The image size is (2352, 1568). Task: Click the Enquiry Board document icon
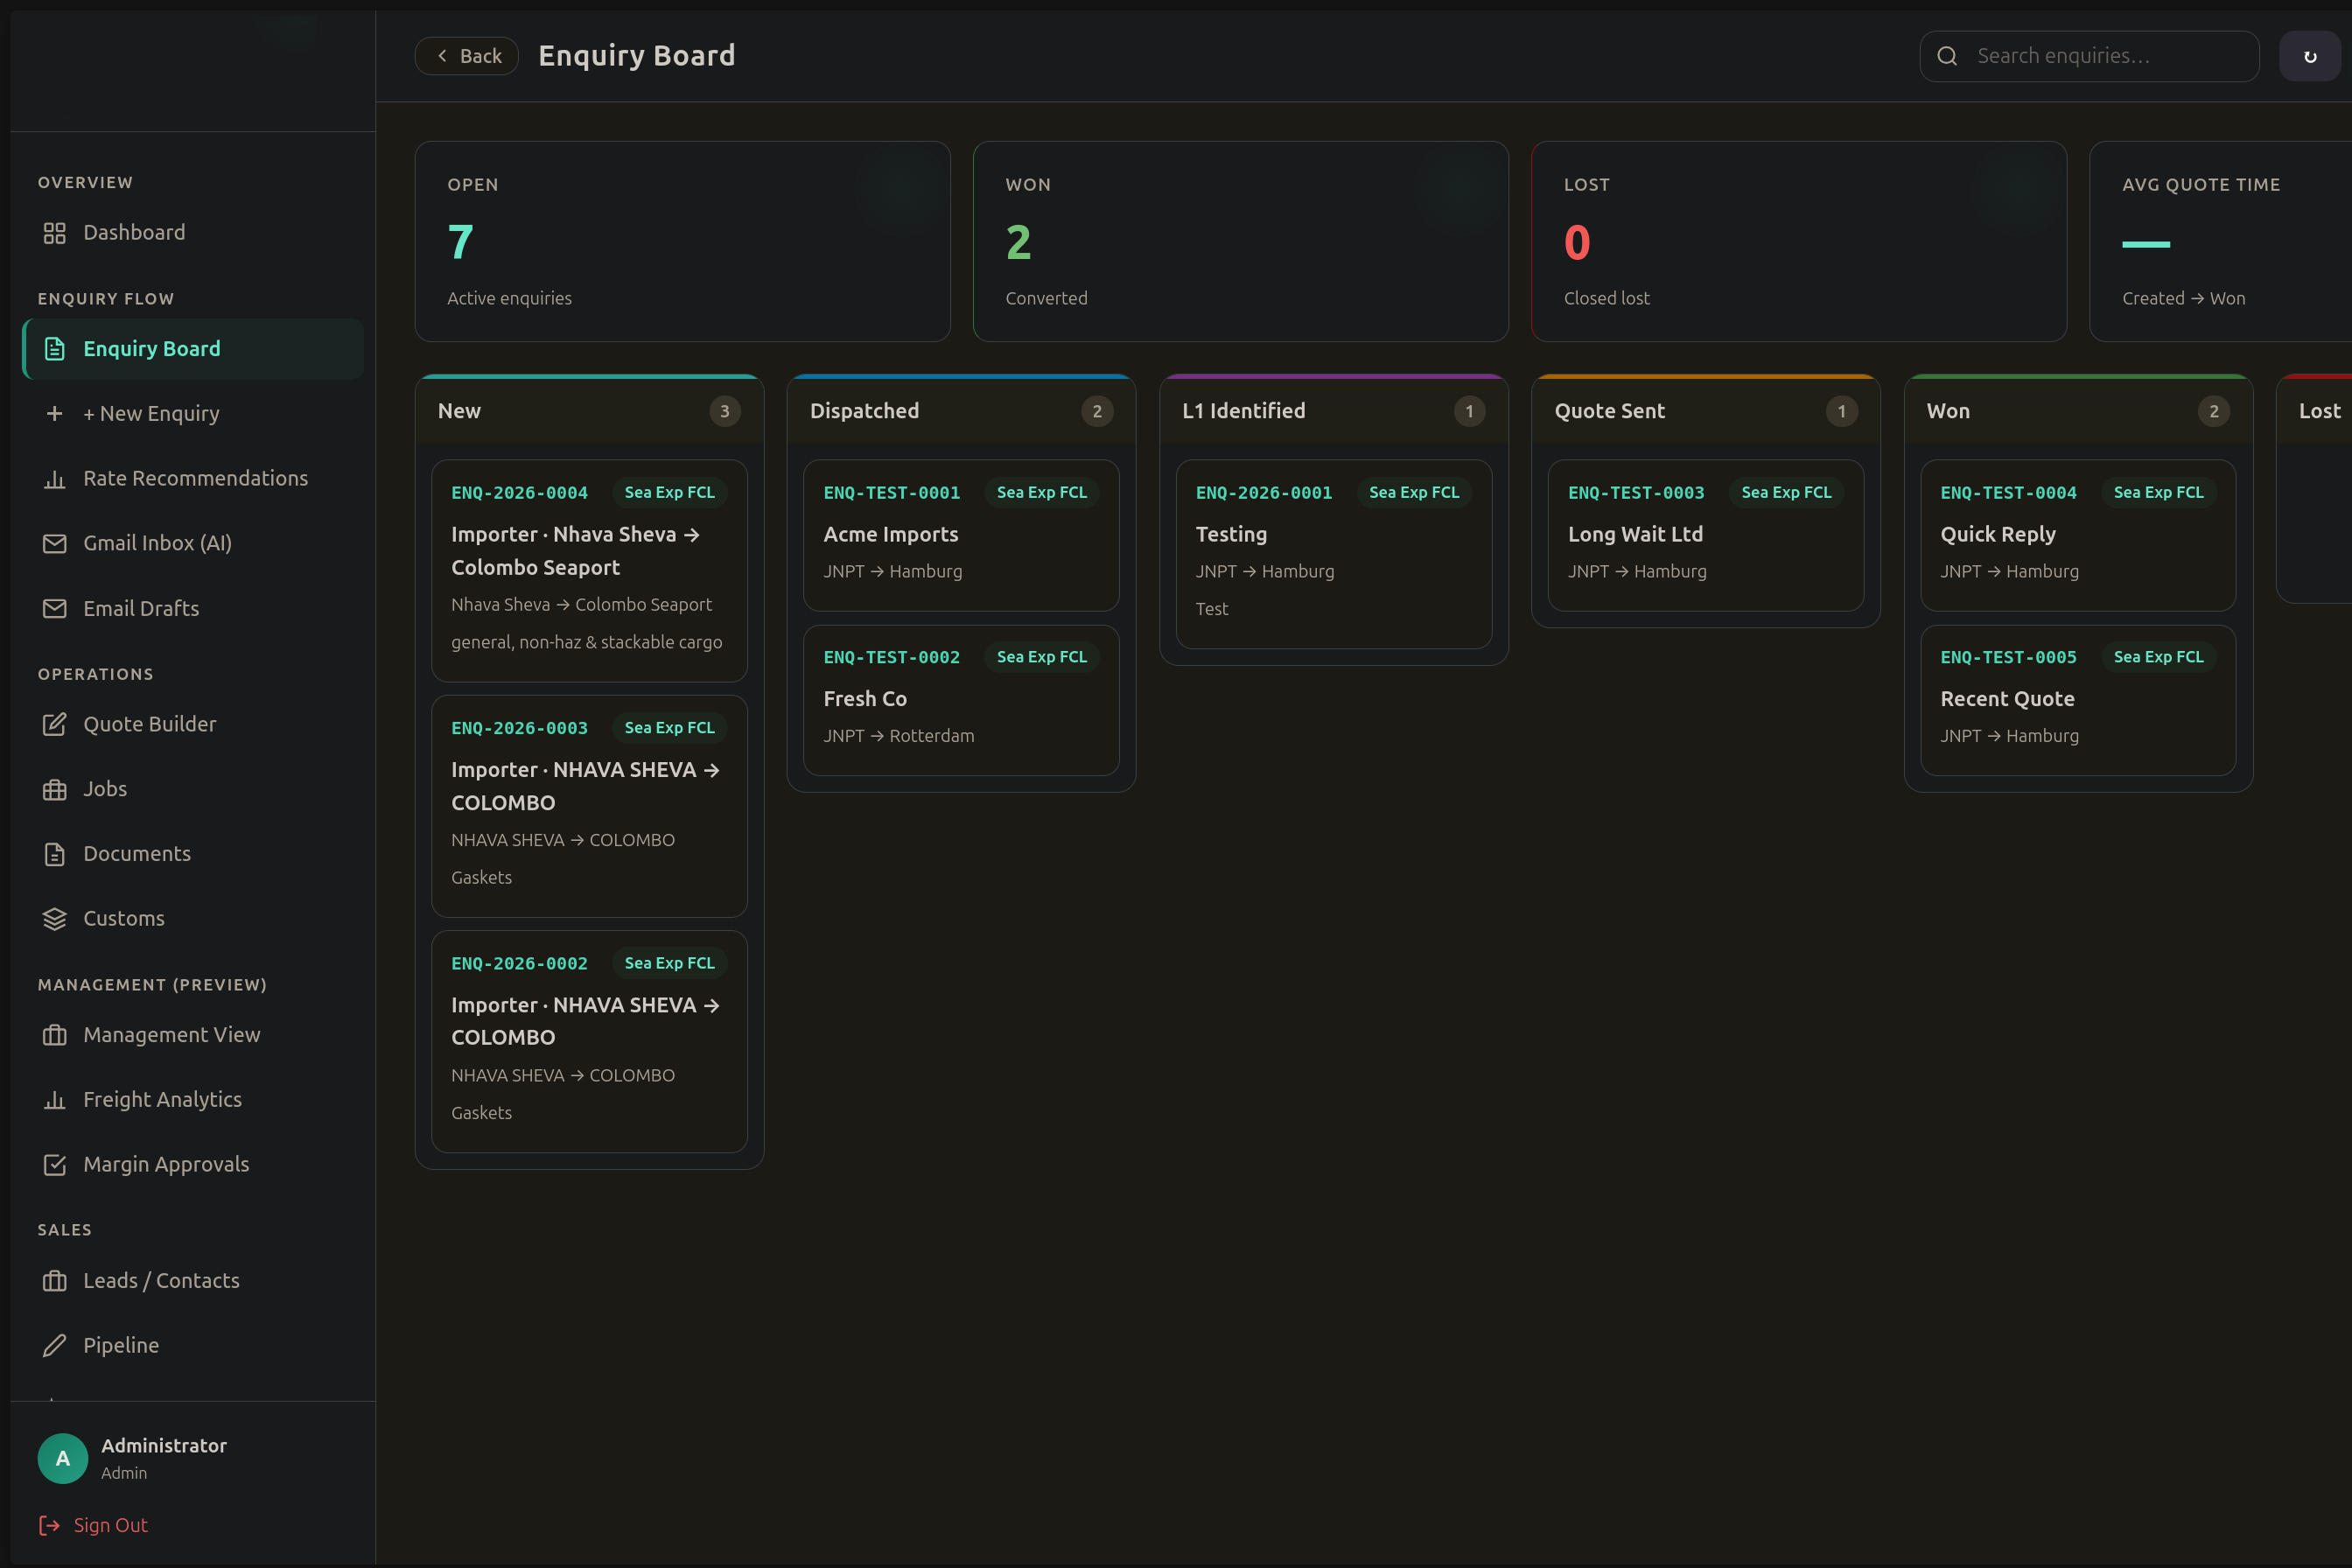[54, 349]
